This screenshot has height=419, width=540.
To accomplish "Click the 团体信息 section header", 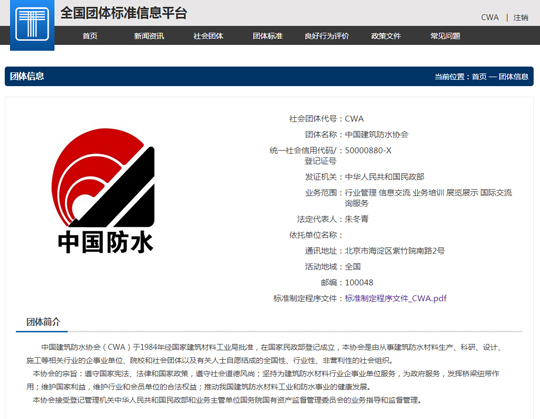I will point(27,76).
